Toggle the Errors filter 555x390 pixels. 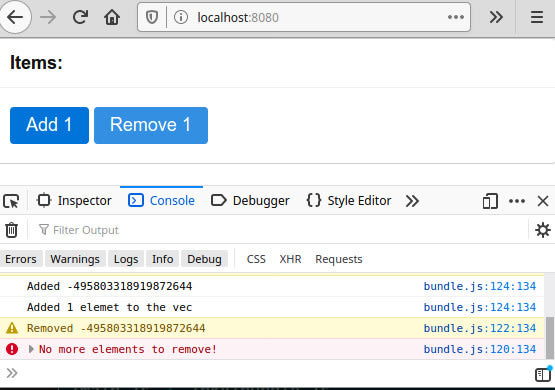tap(21, 259)
